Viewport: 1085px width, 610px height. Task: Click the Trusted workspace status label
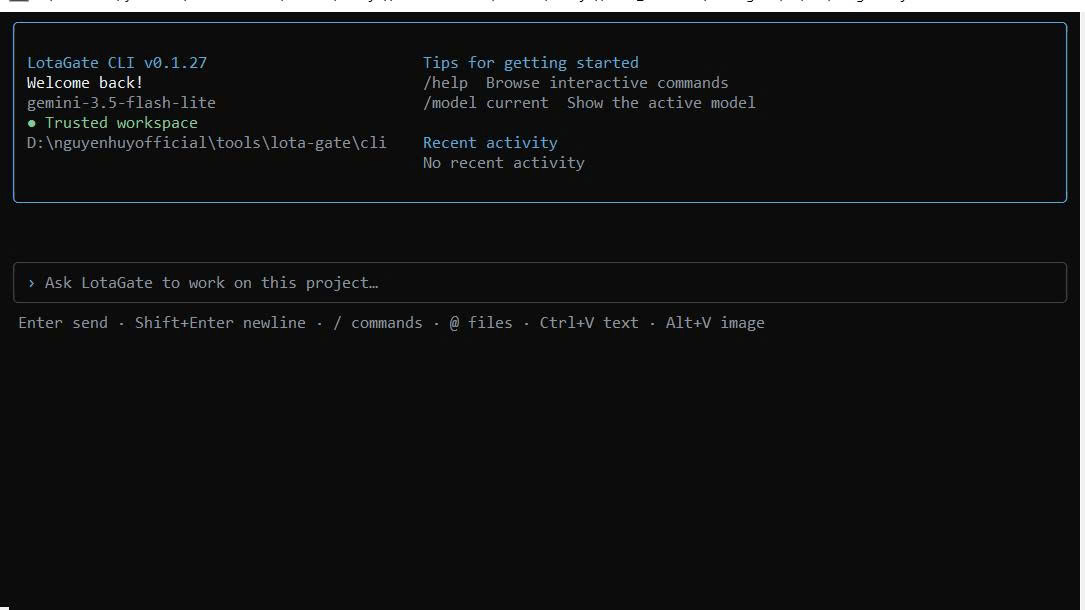(121, 122)
